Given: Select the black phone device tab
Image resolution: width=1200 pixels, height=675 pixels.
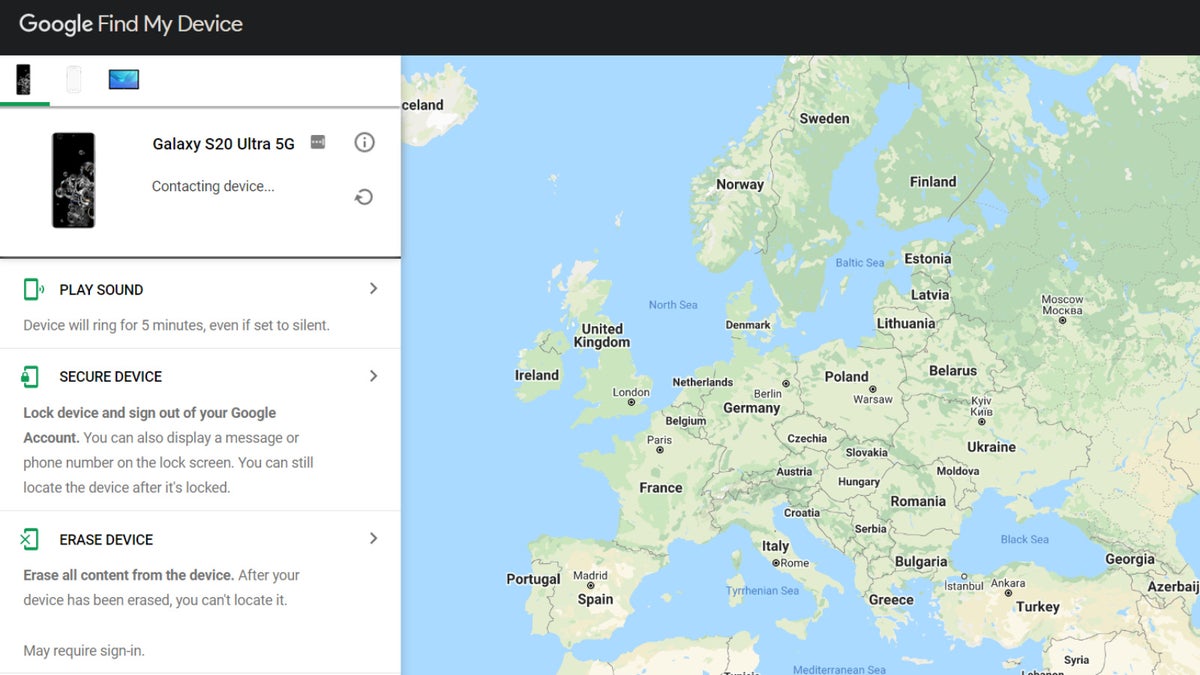Looking at the screenshot, I should coord(23,79).
